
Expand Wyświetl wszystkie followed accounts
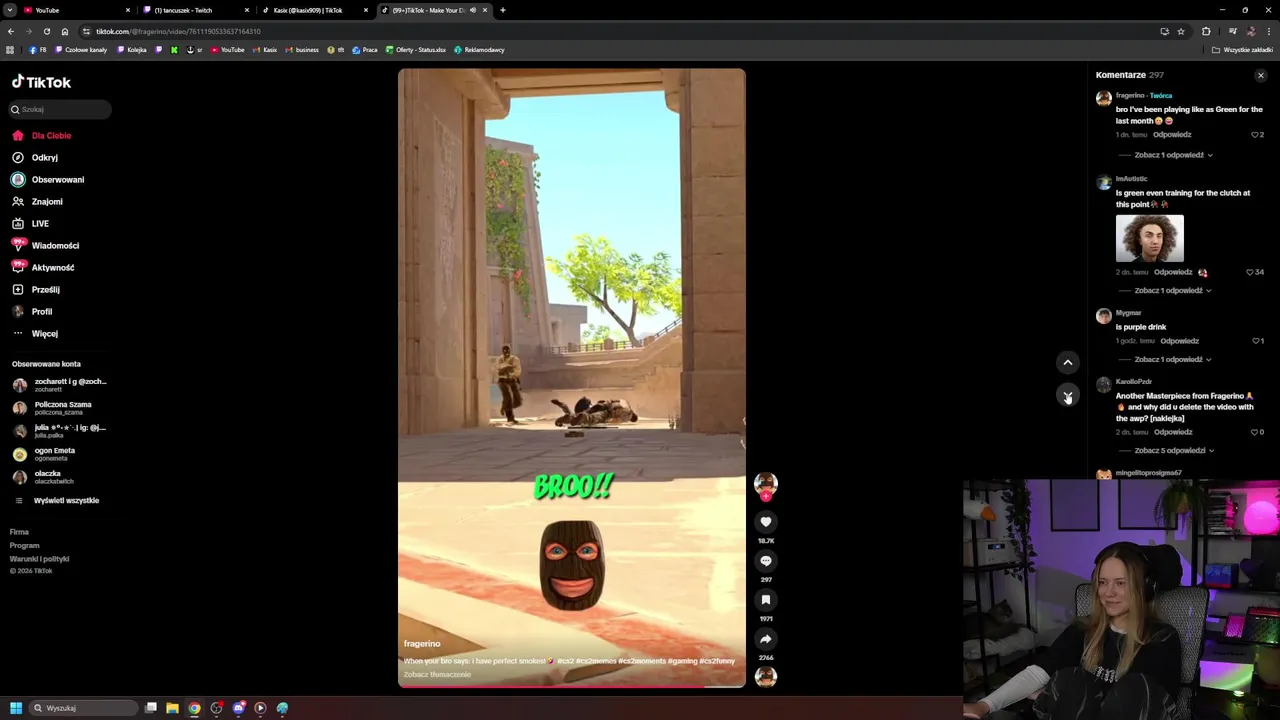point(66,501)
